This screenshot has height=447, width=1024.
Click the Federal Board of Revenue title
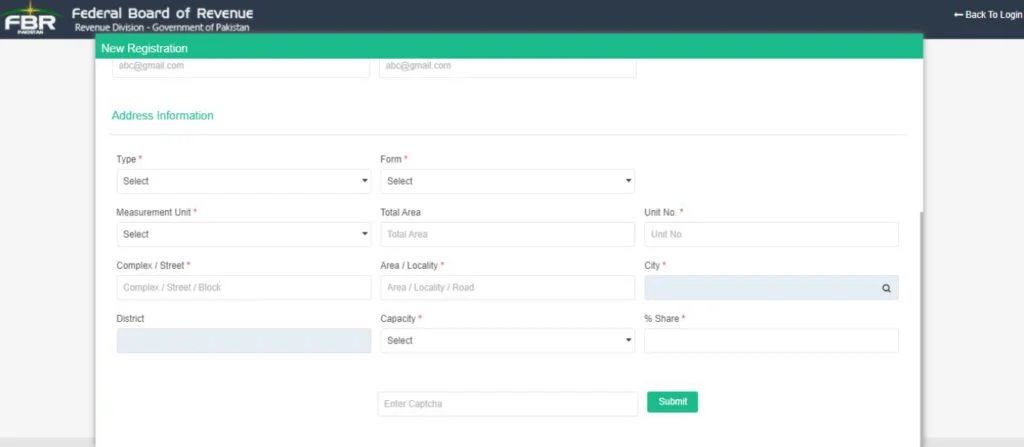point(163,13)
